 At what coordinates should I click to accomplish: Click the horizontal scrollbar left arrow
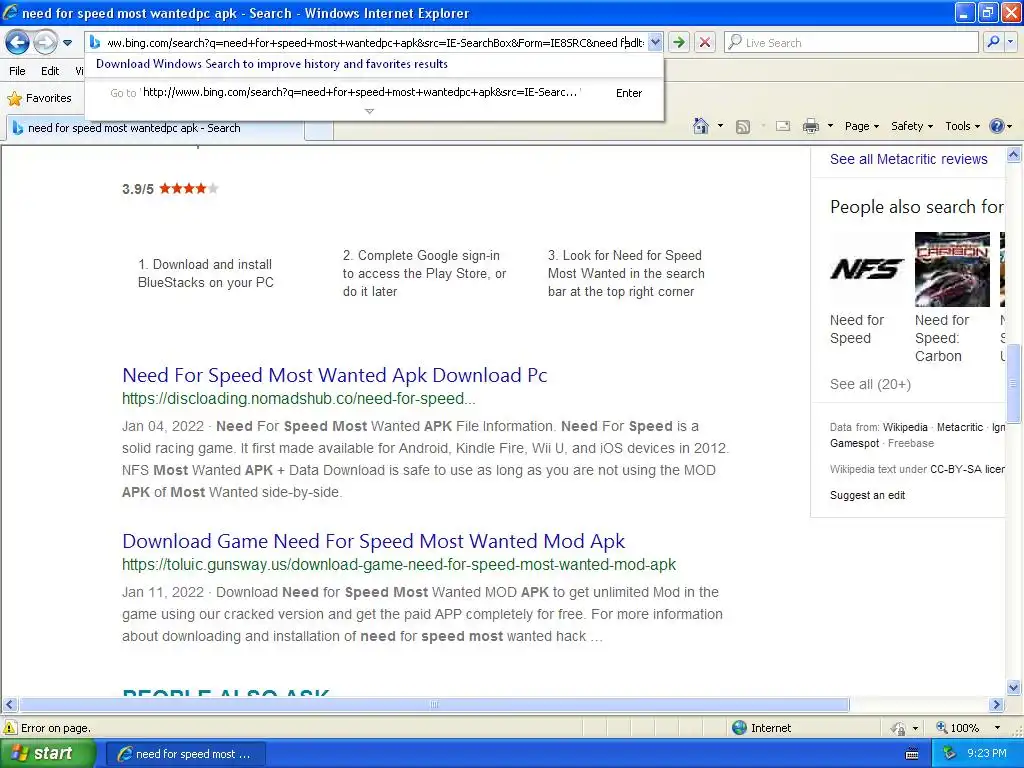9,704
